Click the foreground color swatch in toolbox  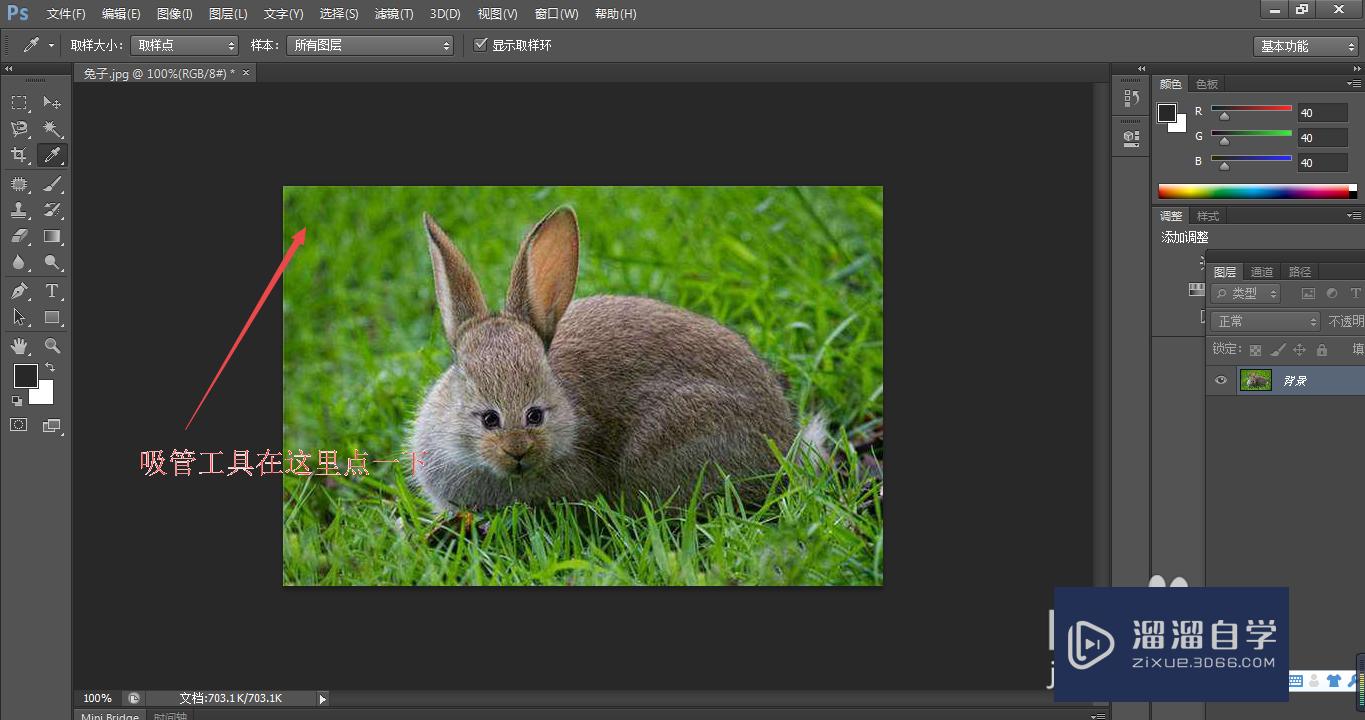pos(25,376)
